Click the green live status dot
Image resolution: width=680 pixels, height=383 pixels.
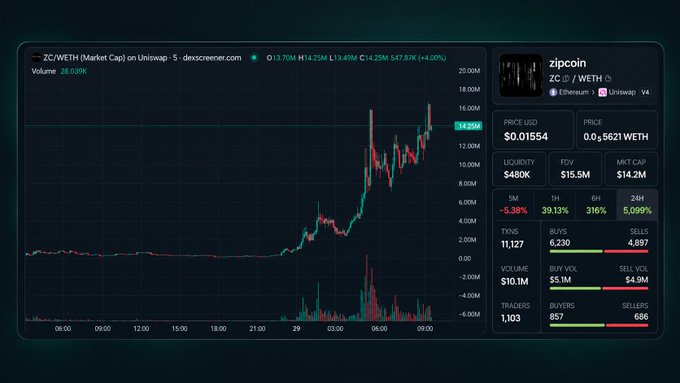[x=254, y=58]
